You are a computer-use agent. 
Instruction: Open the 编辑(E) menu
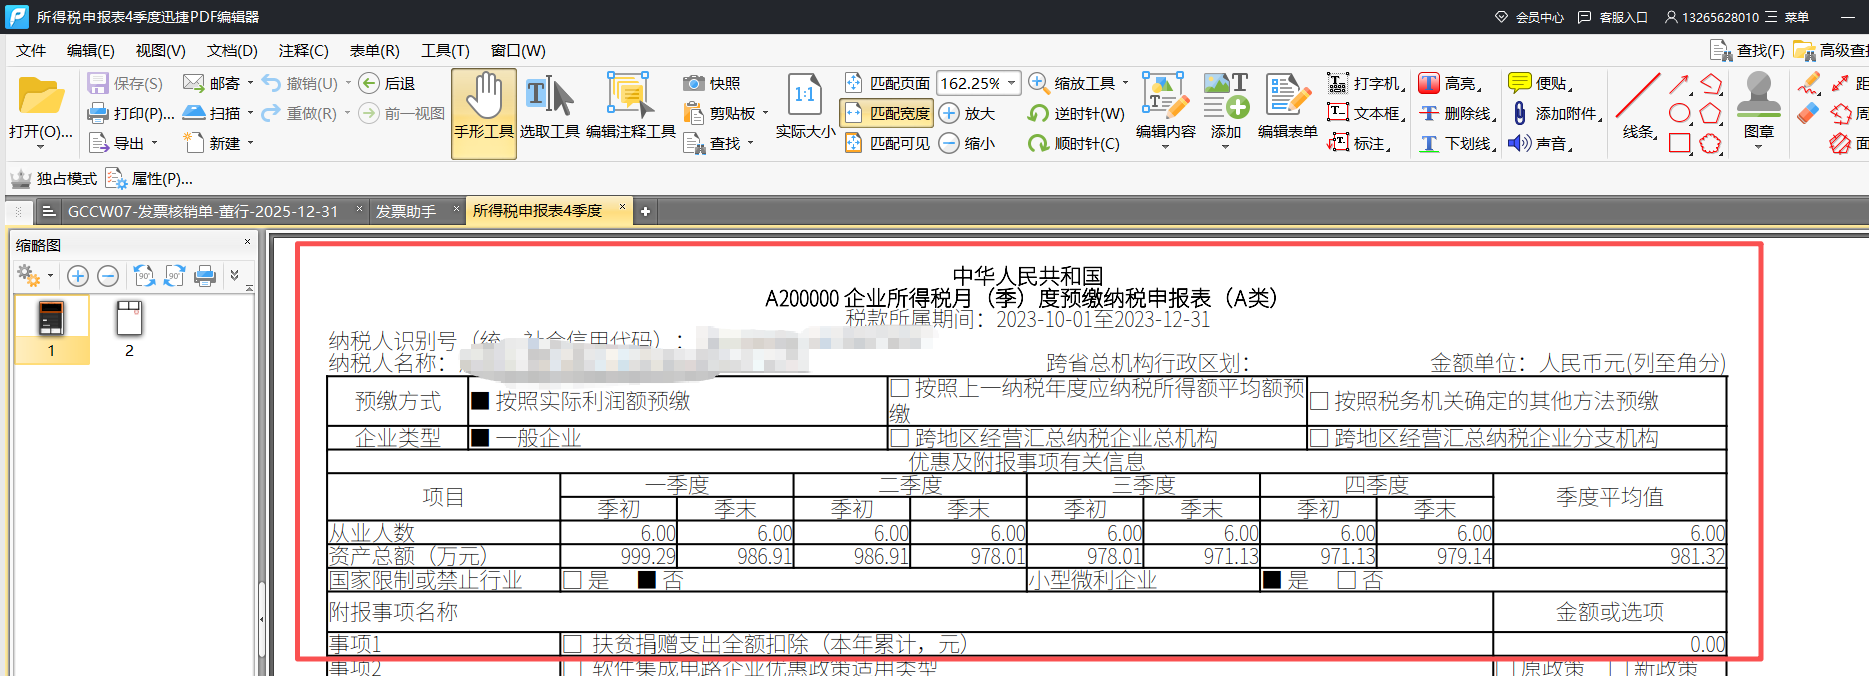(x=91, y=50)
